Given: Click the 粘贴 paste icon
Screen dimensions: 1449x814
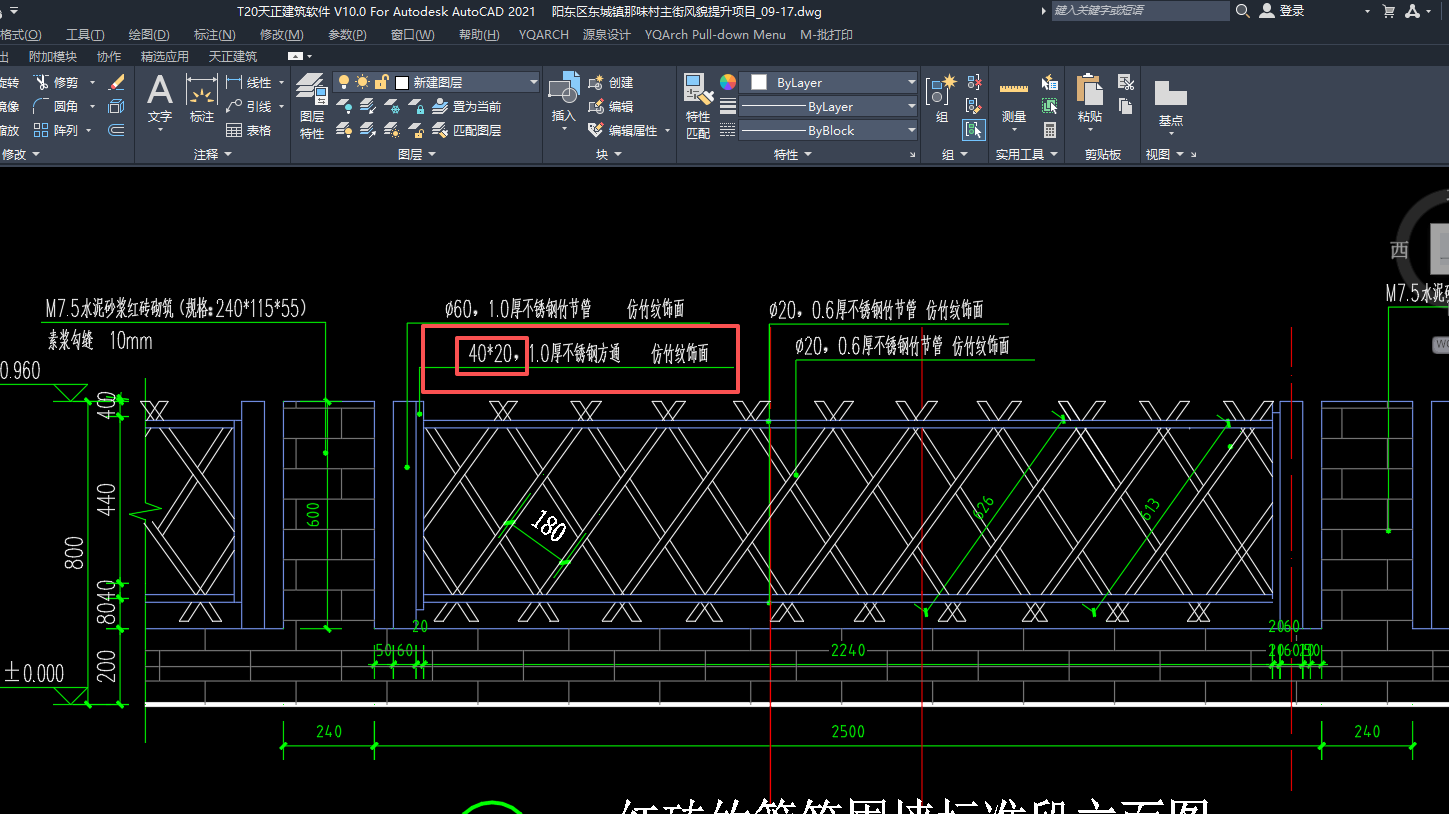Looking at the screenshot, I should coord(1090,96).
